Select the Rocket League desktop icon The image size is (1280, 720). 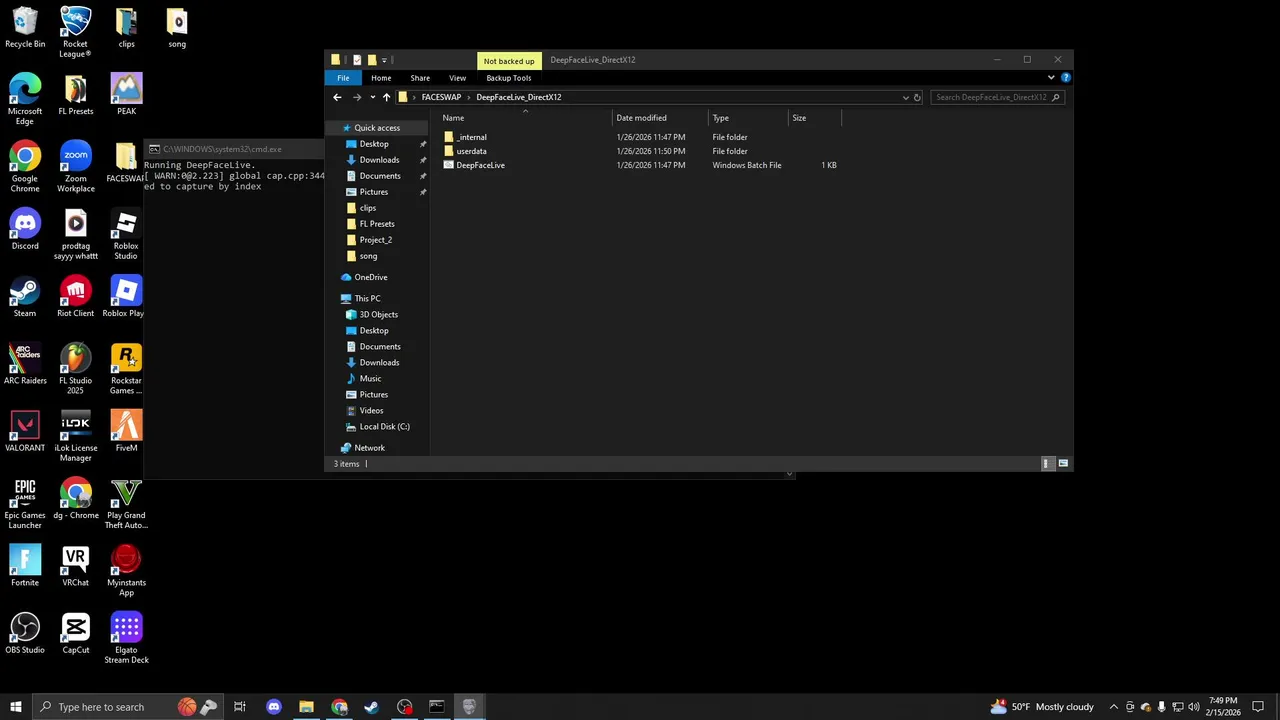point(75,32)
